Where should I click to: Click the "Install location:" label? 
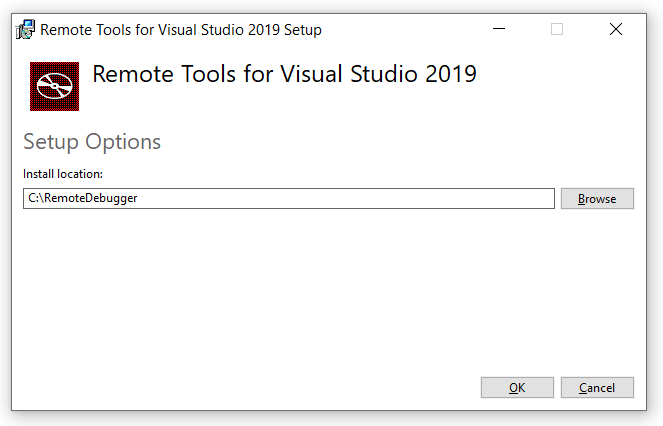pyautogui.click(x=63, y=174)
